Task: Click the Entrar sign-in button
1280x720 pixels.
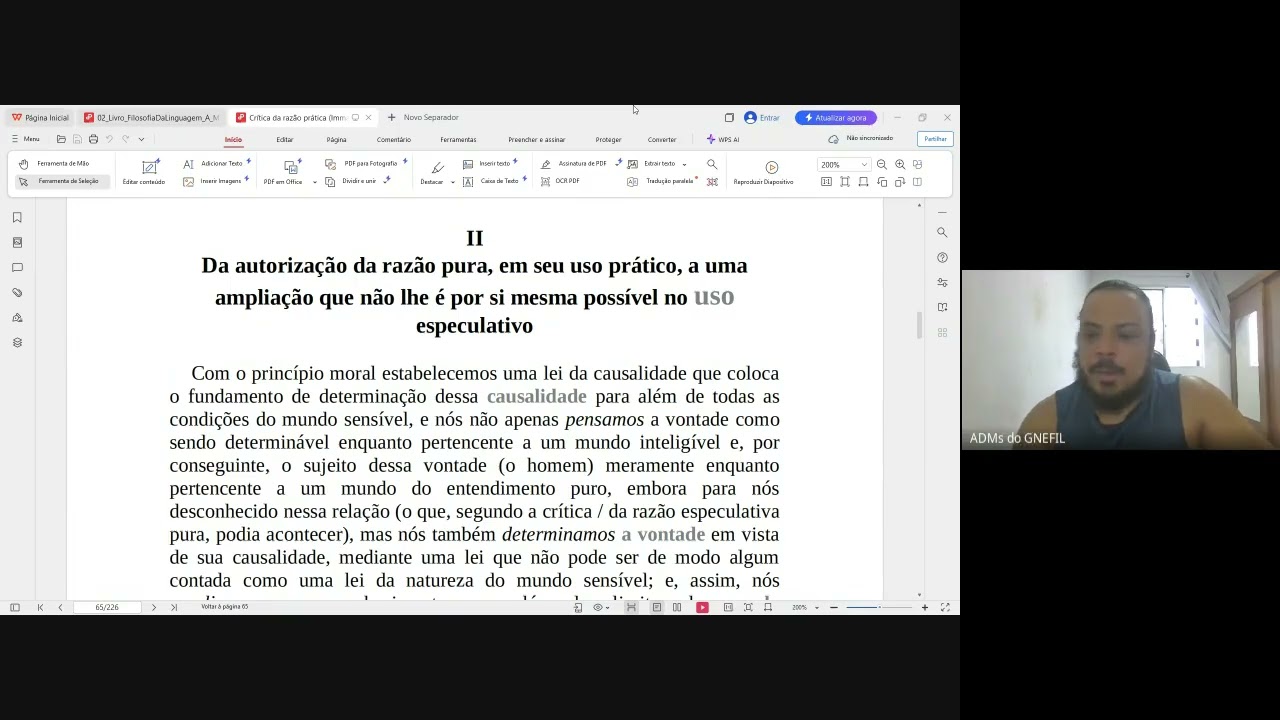Action: pos(762,117)
